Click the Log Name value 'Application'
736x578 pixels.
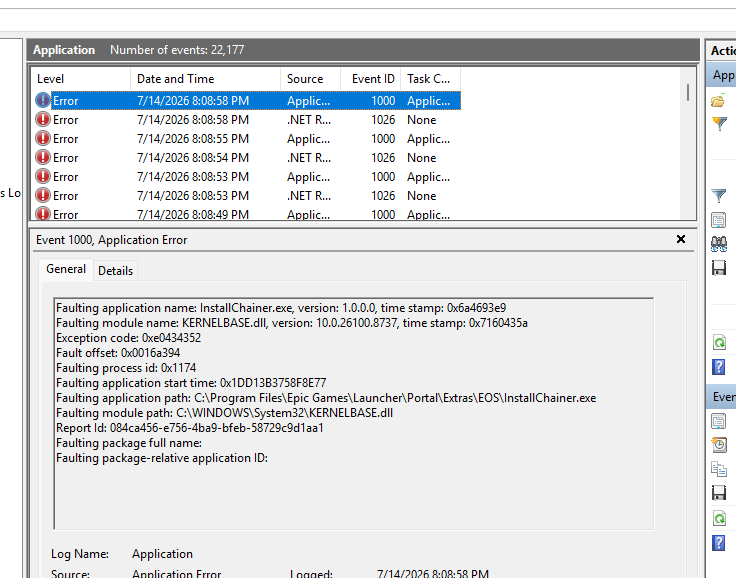[162, 554]
